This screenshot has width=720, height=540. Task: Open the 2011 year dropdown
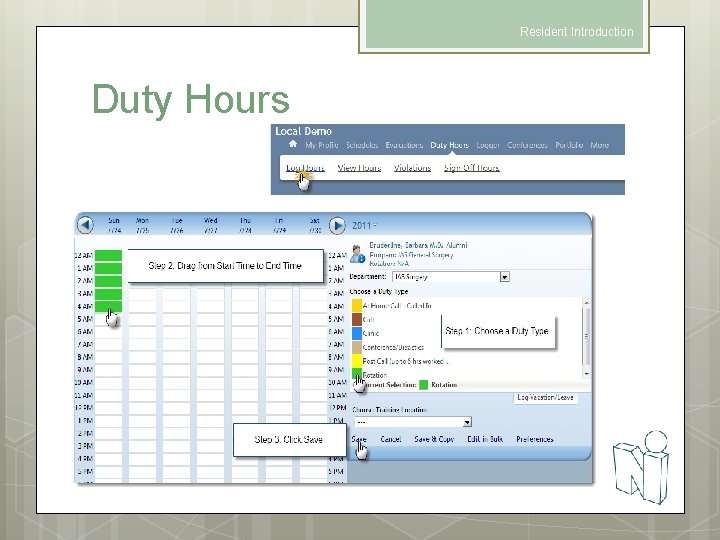(x=364, y=225)
